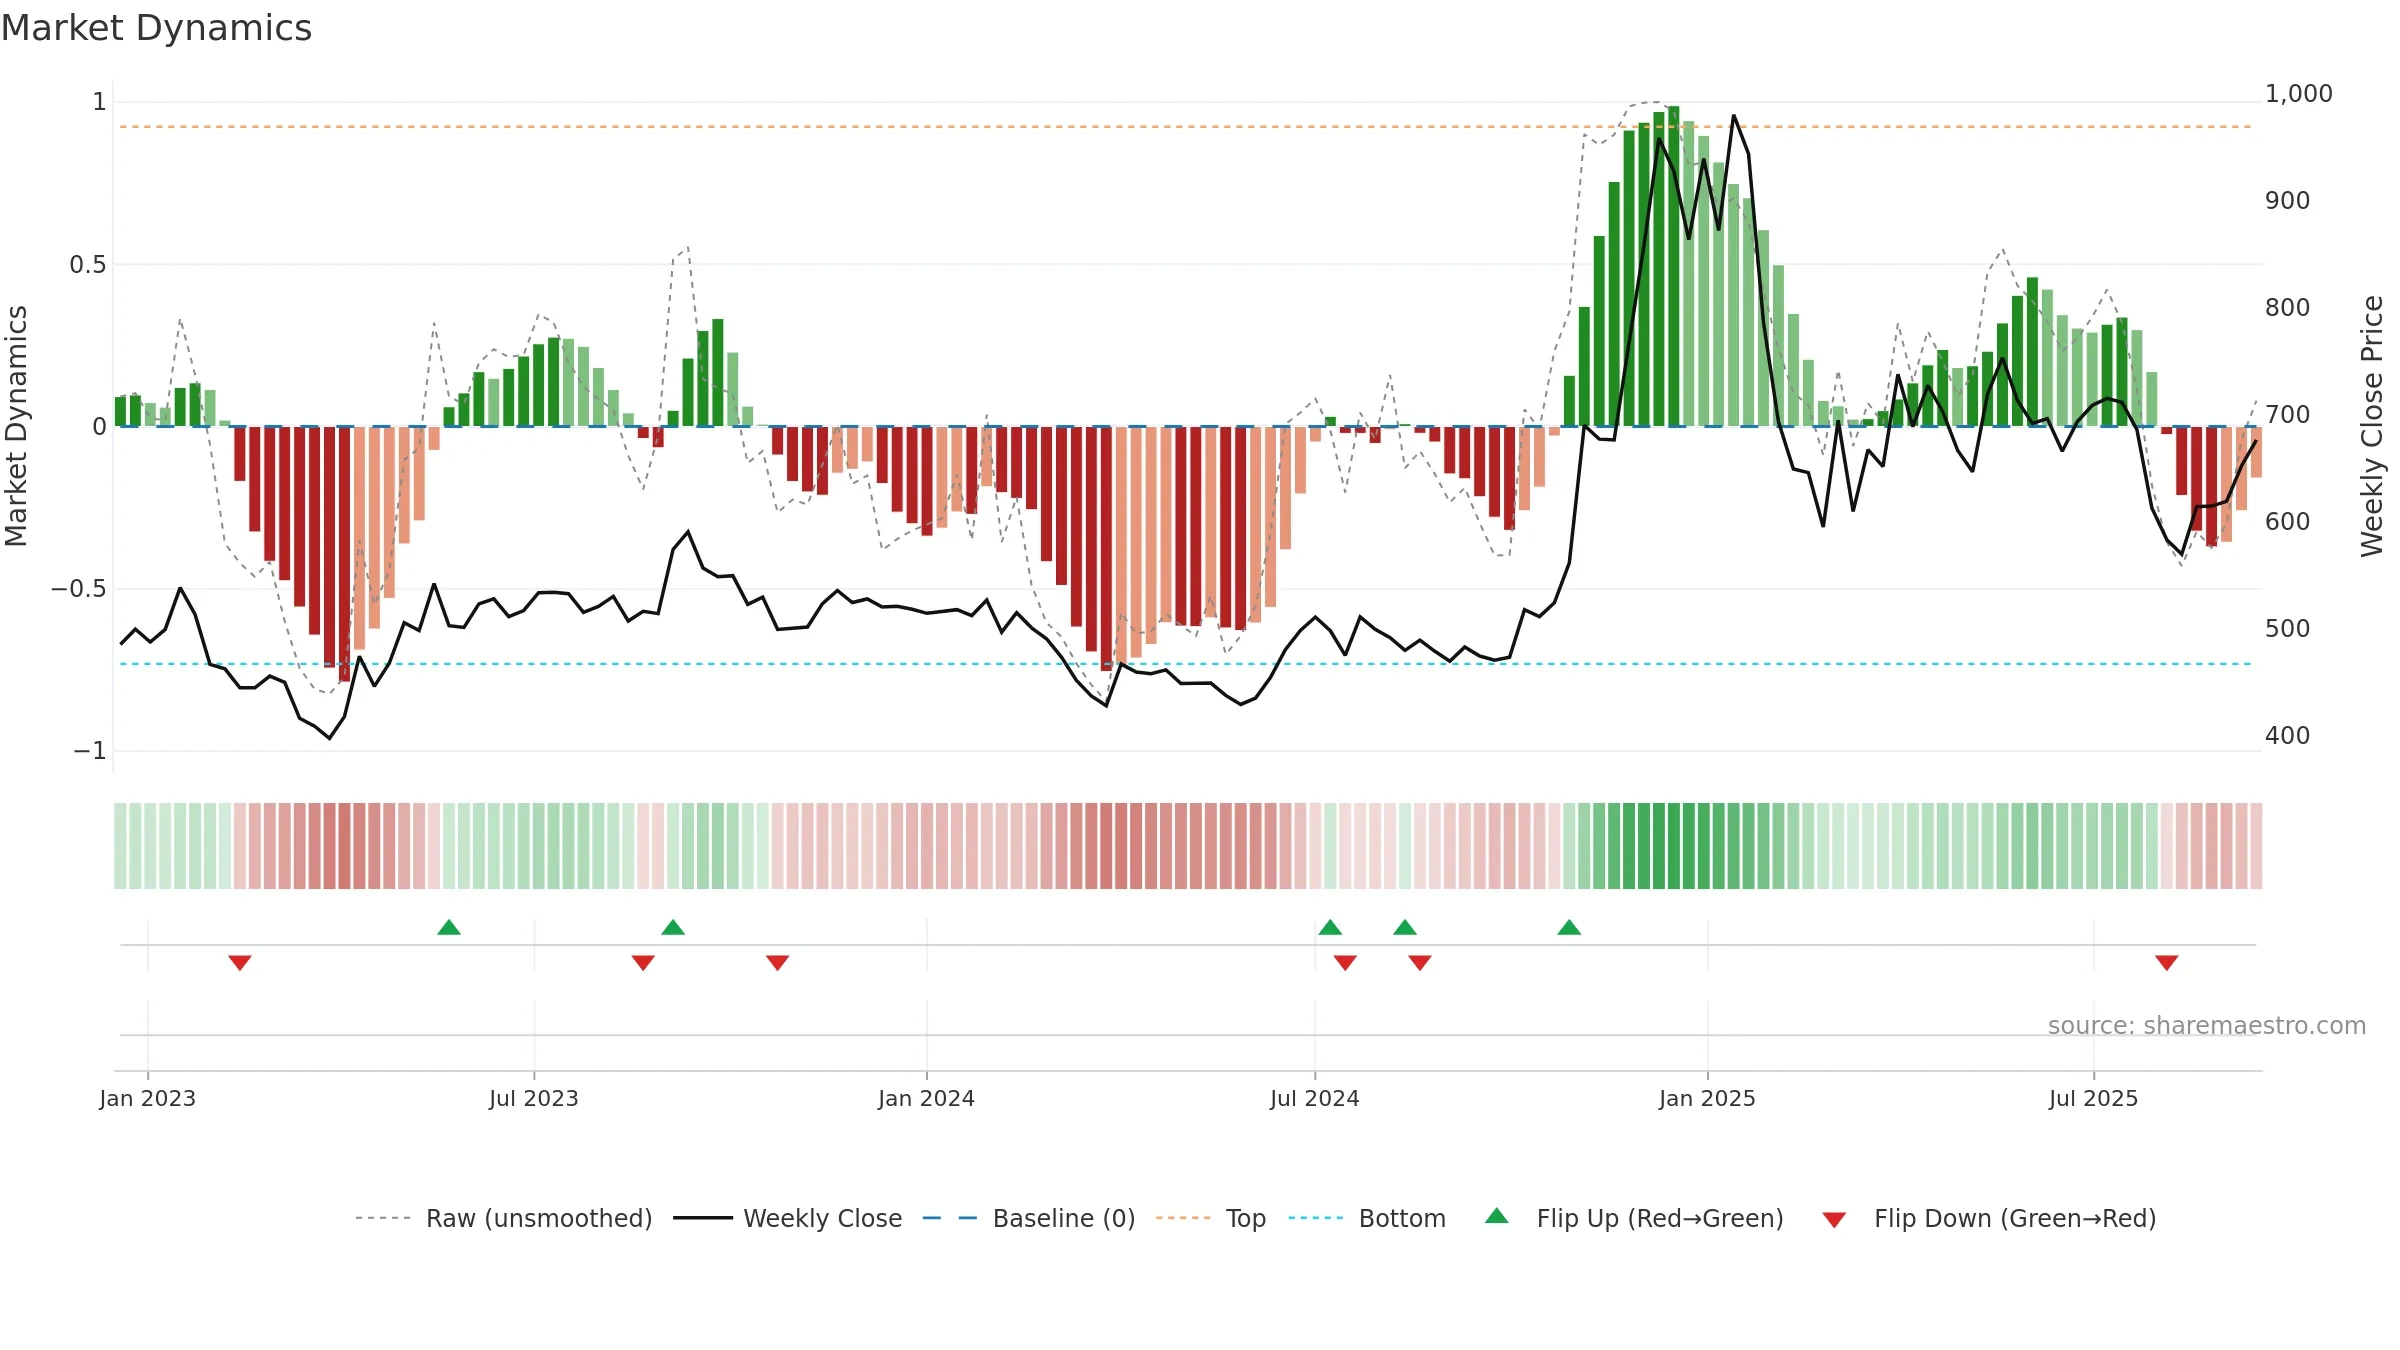Toggle Flip Up (Red→Green) legend entry
Image resolution: width=2400 pixels, height=1350 pixels.
(1634, 1218)
